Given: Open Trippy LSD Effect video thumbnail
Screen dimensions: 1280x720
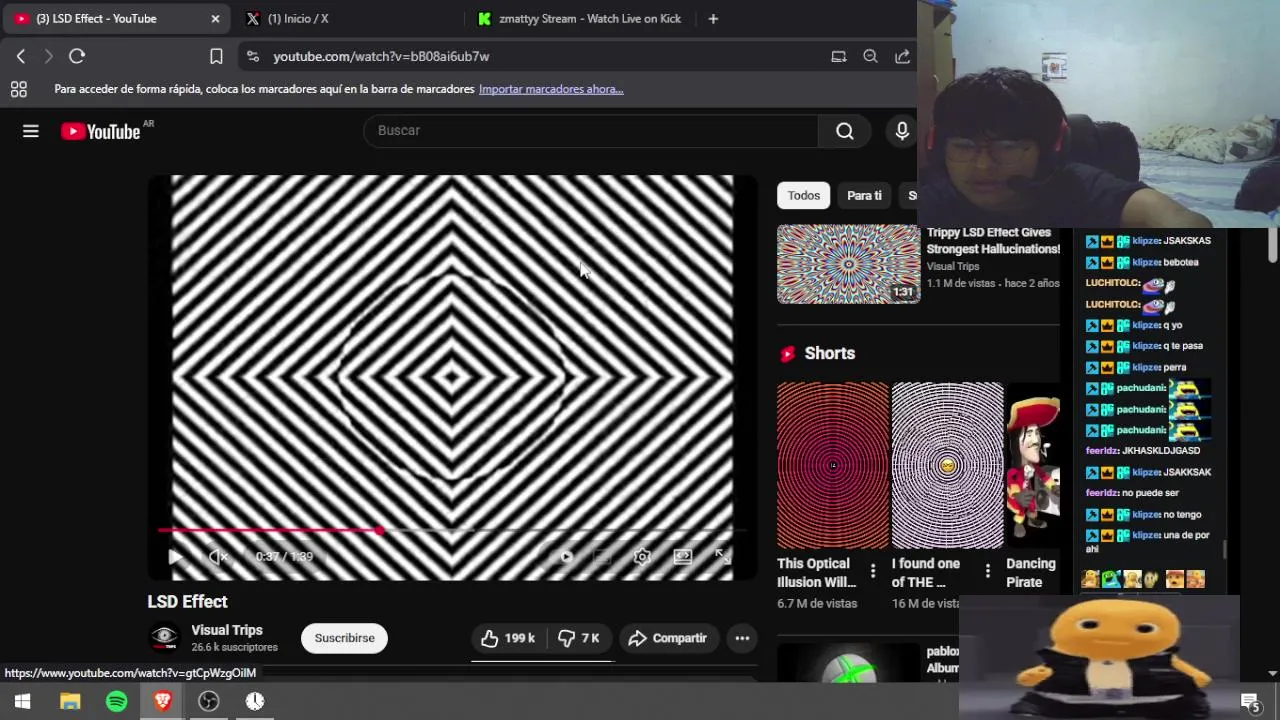Looking at the screenshot, I should [848, 264].
